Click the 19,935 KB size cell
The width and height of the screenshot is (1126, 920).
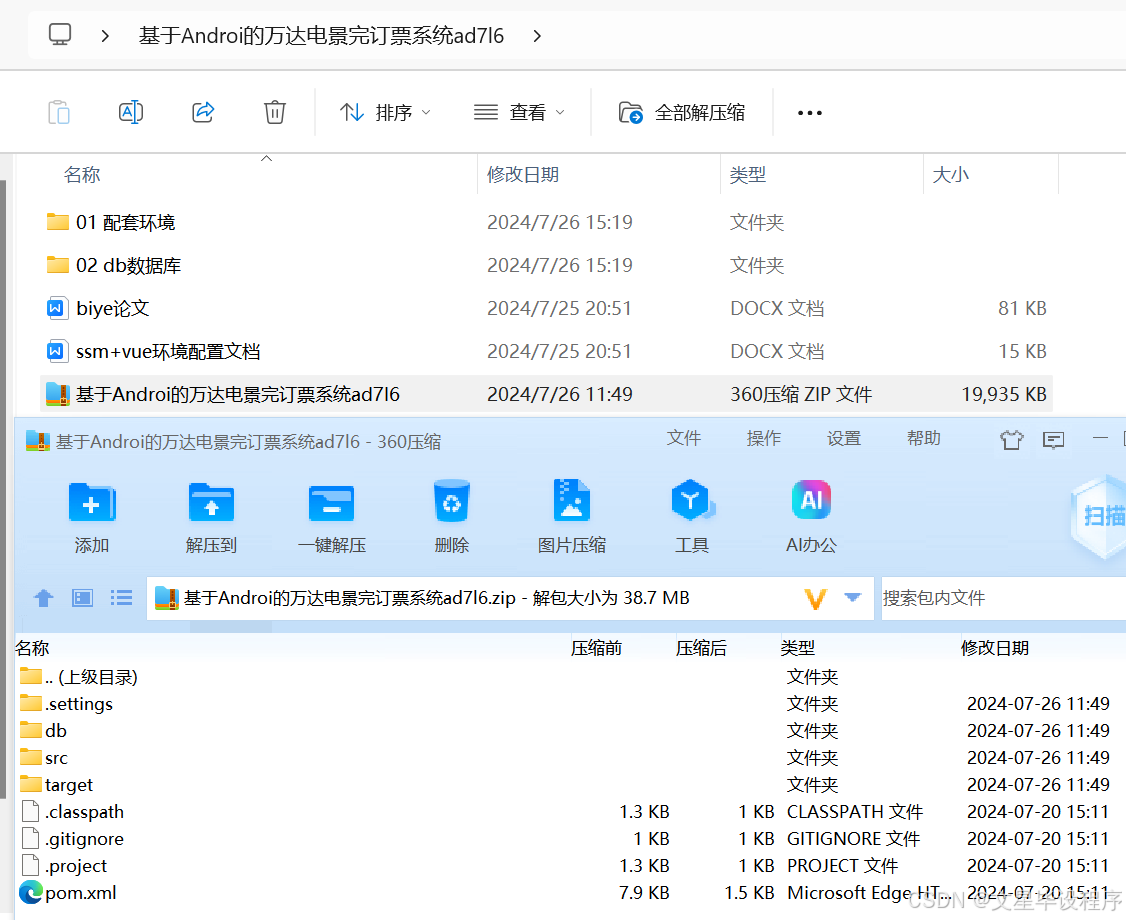click(1004, 394)
